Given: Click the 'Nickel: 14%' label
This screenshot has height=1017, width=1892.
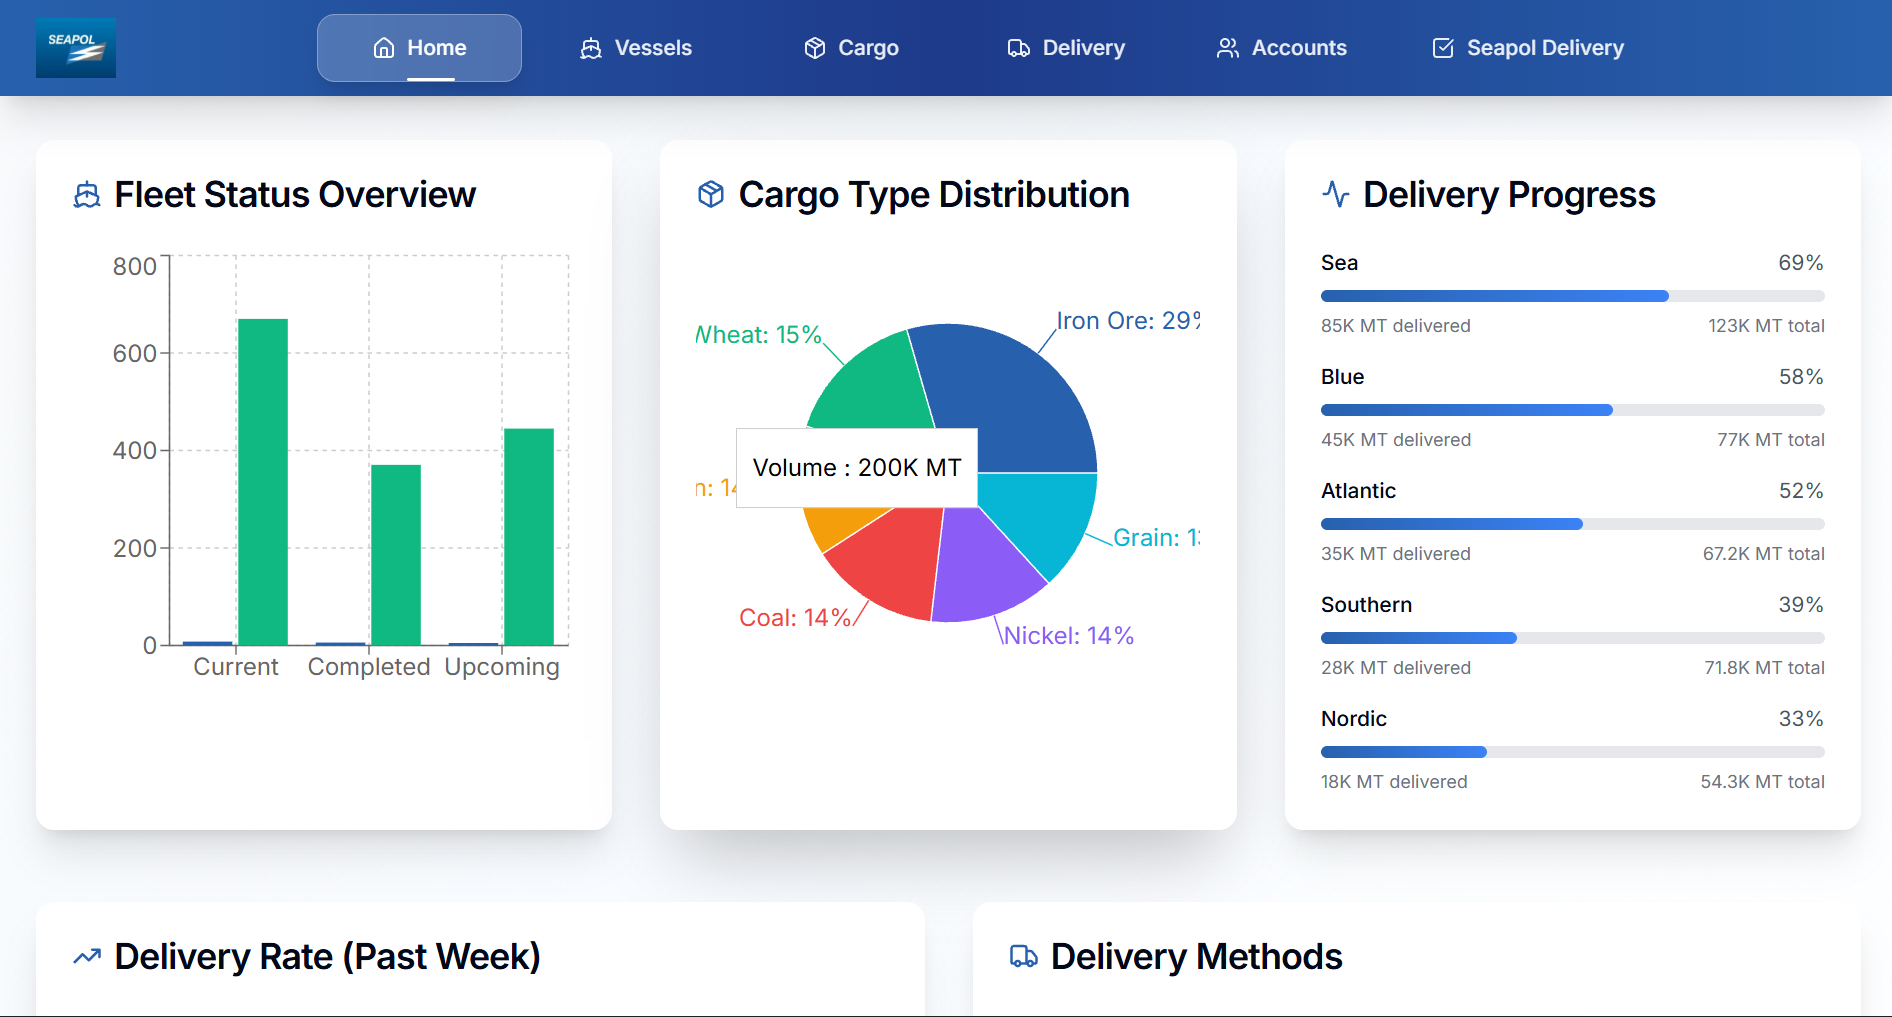Looking at the screenshot, I should click(1068, 636).
